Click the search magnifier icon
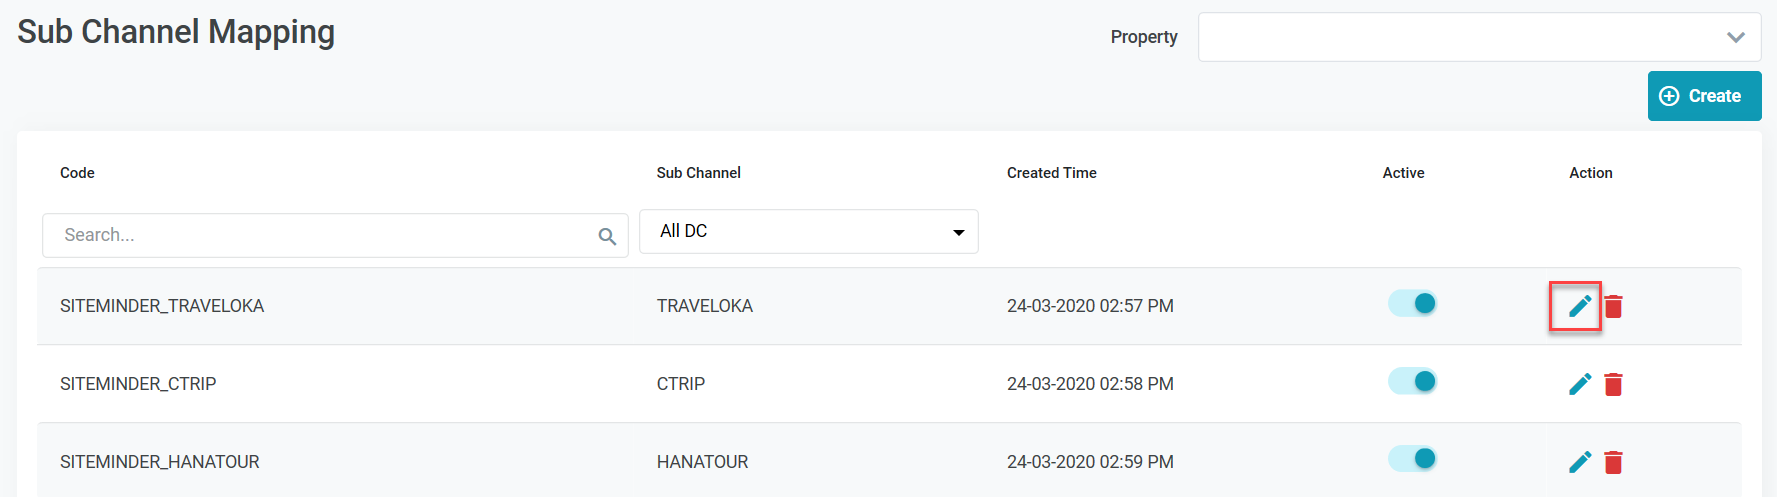The image size is (1777, 497). [607, 236]
